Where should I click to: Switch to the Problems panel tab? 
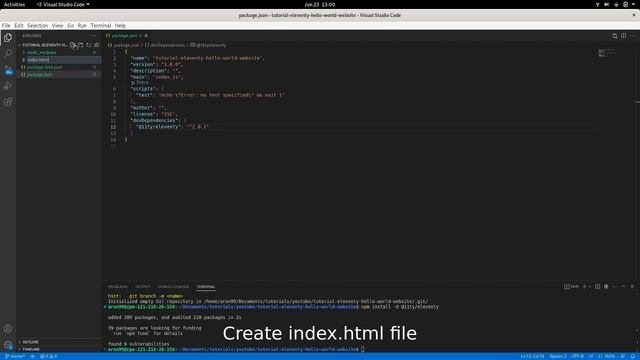[118, 287]
